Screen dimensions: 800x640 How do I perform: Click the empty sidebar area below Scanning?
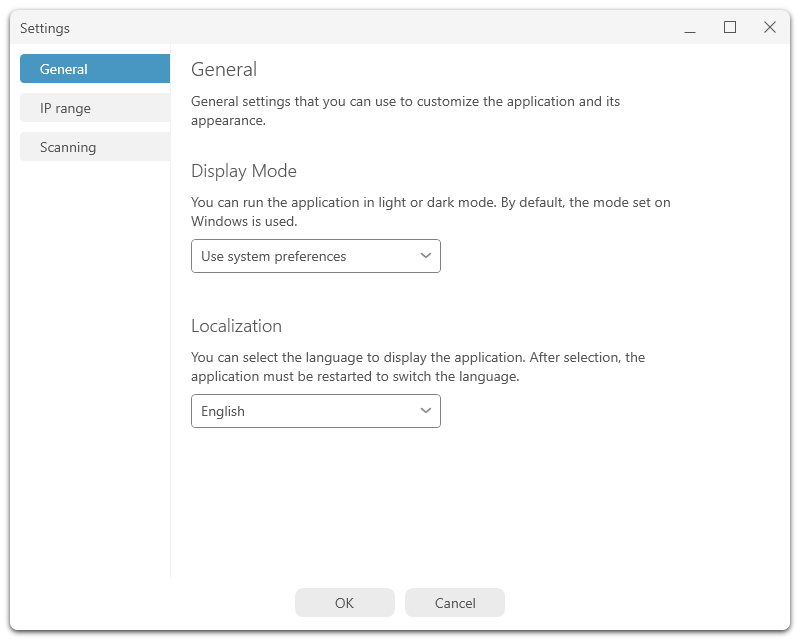click(x=95, y=367)
